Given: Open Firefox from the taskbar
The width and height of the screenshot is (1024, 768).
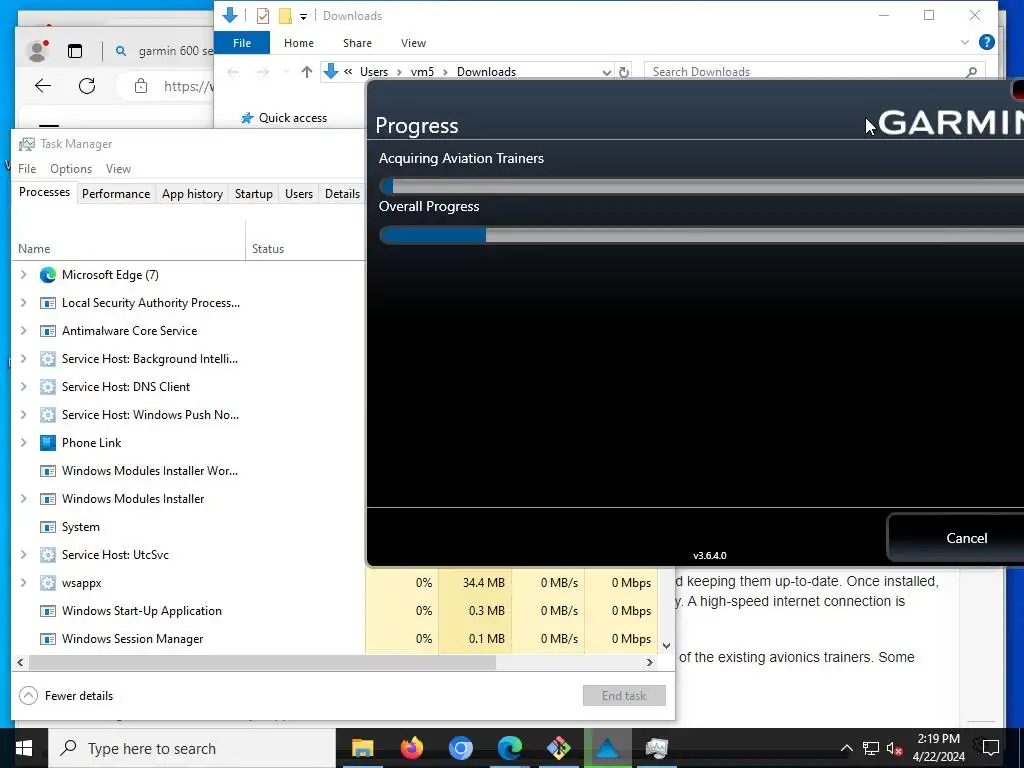Looking at the screenshot, I should point(411,748).
